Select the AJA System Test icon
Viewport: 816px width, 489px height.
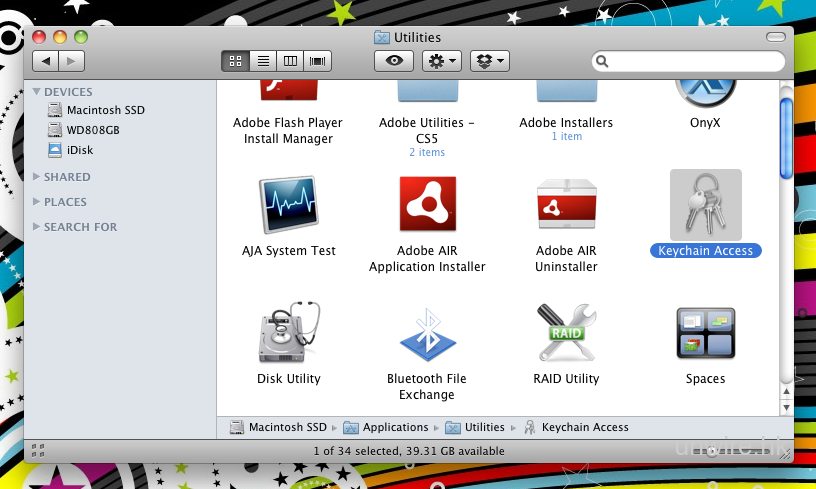(288, 204)
